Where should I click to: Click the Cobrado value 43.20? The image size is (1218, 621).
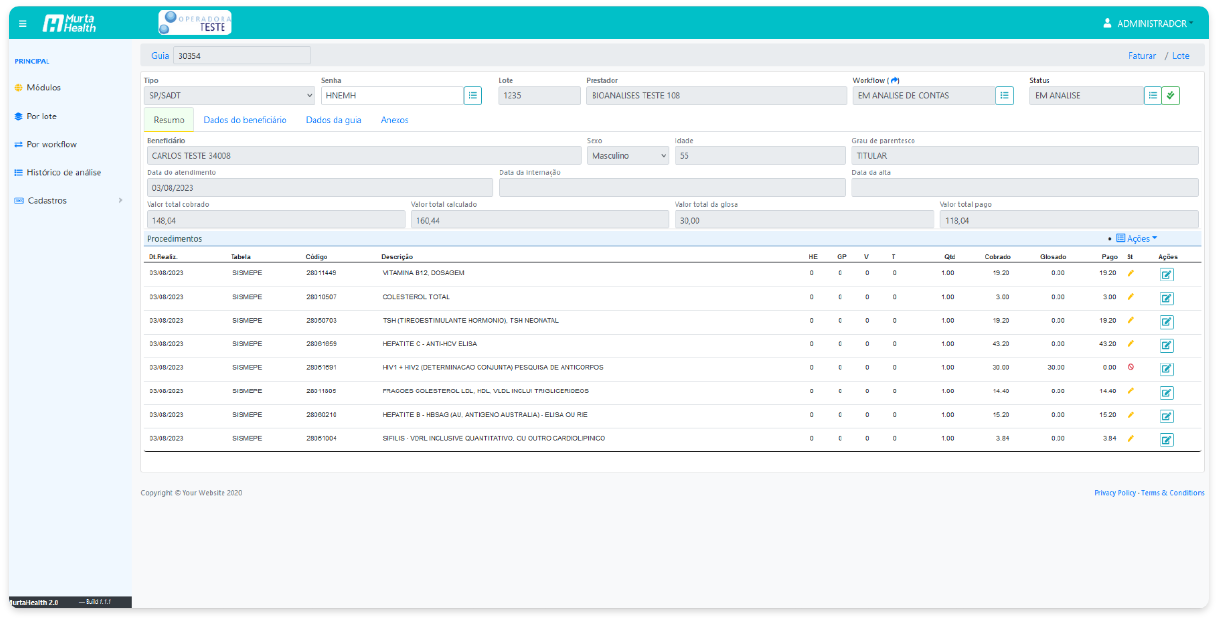click(1001, 344)
